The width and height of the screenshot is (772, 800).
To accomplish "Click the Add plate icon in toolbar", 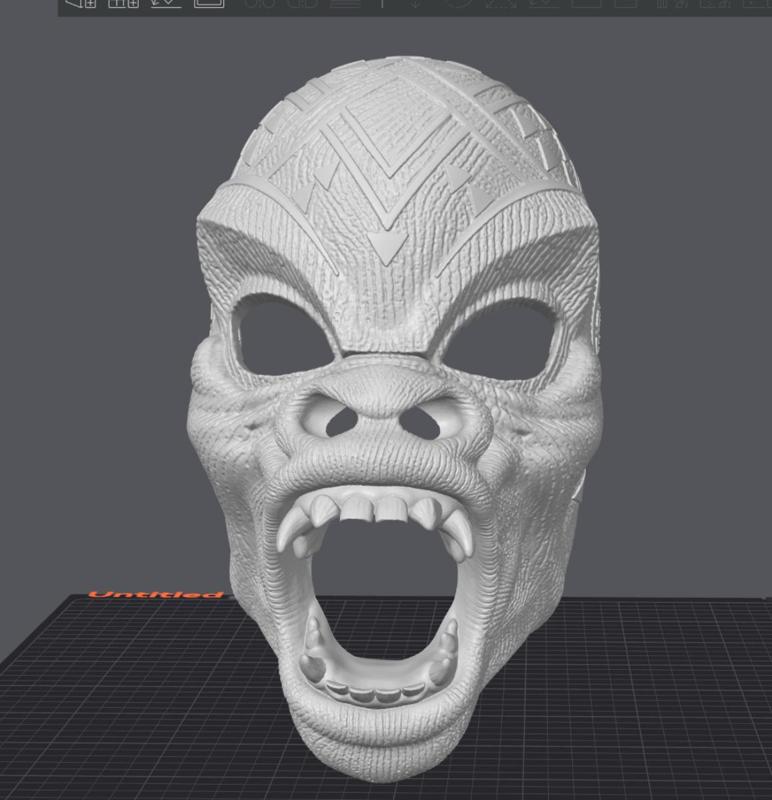I will point(123,3).
